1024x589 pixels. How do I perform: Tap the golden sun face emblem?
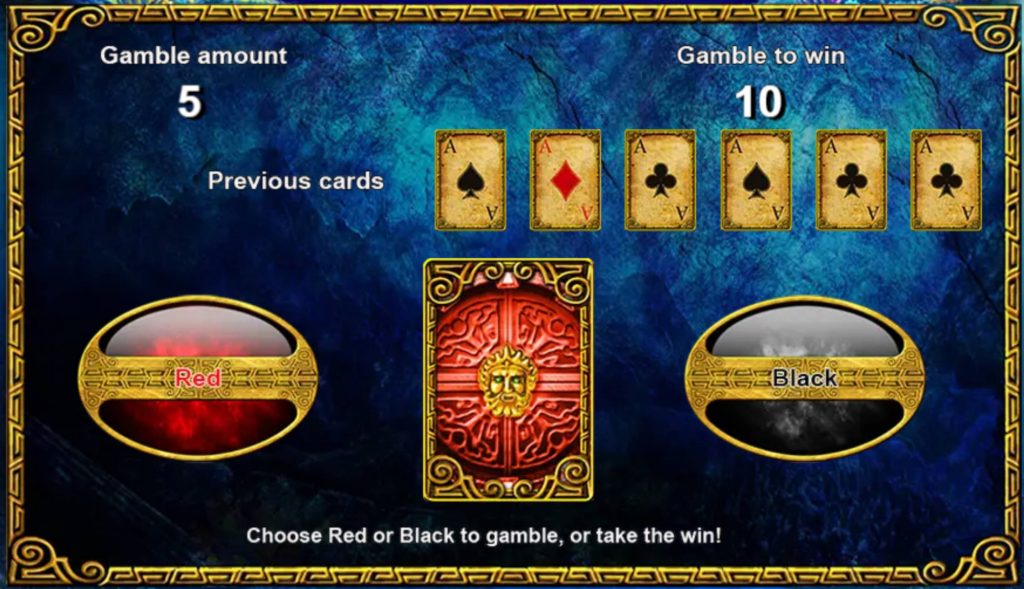(508, 383)
